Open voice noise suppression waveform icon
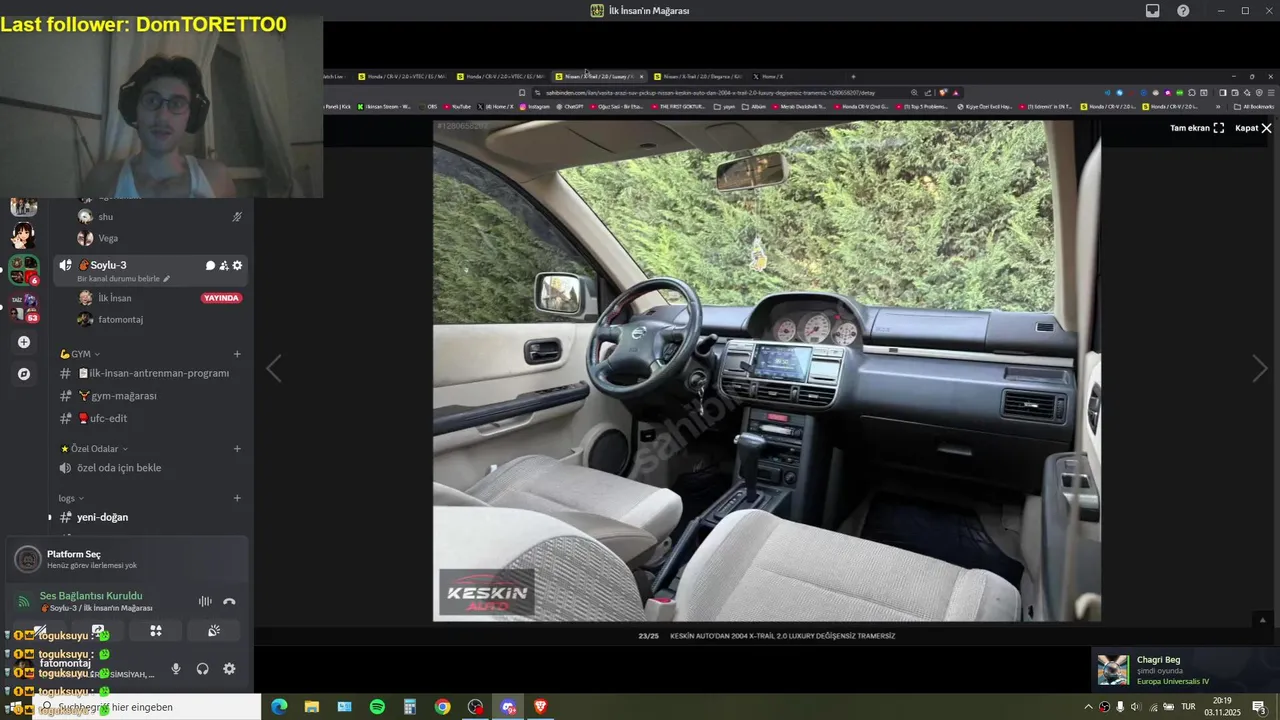Viewport: 1280px width, 720px height. [205, 601]
